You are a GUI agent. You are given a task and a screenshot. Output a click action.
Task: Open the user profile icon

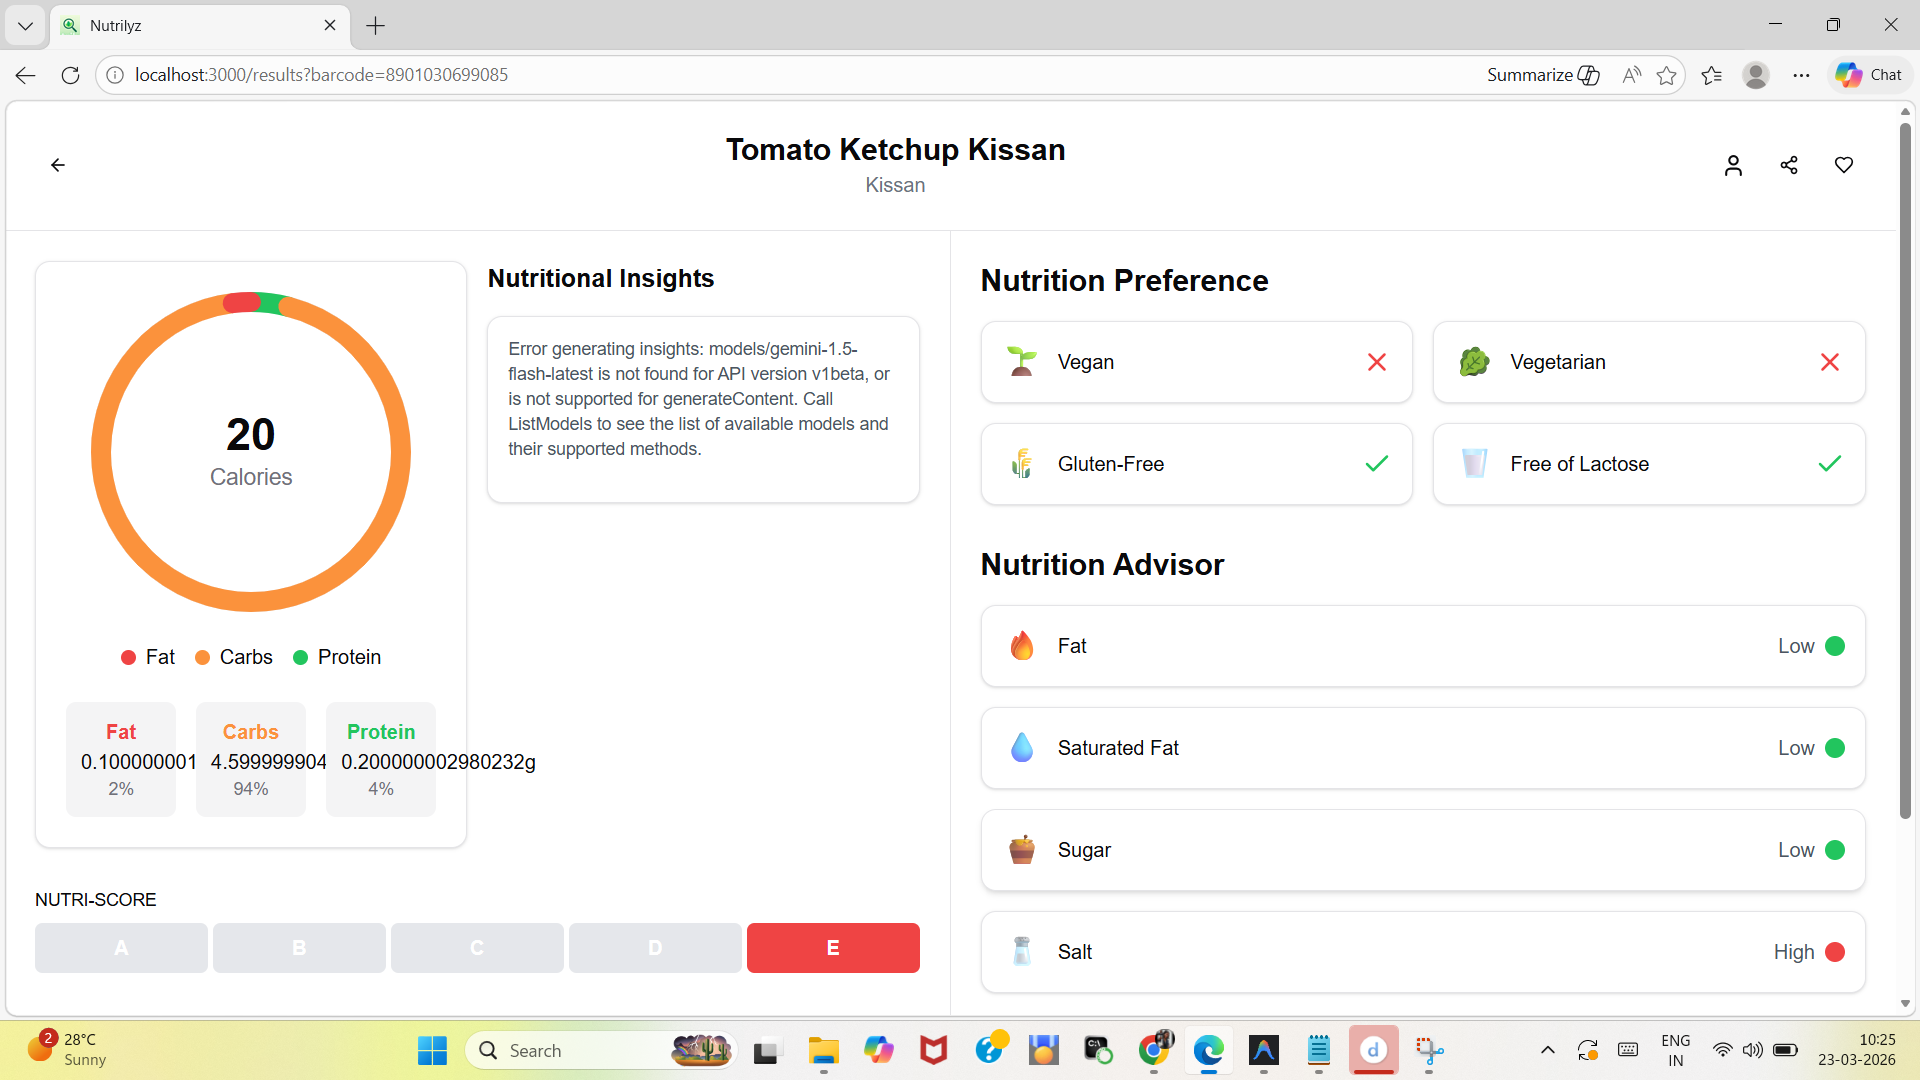(1733, 165)
